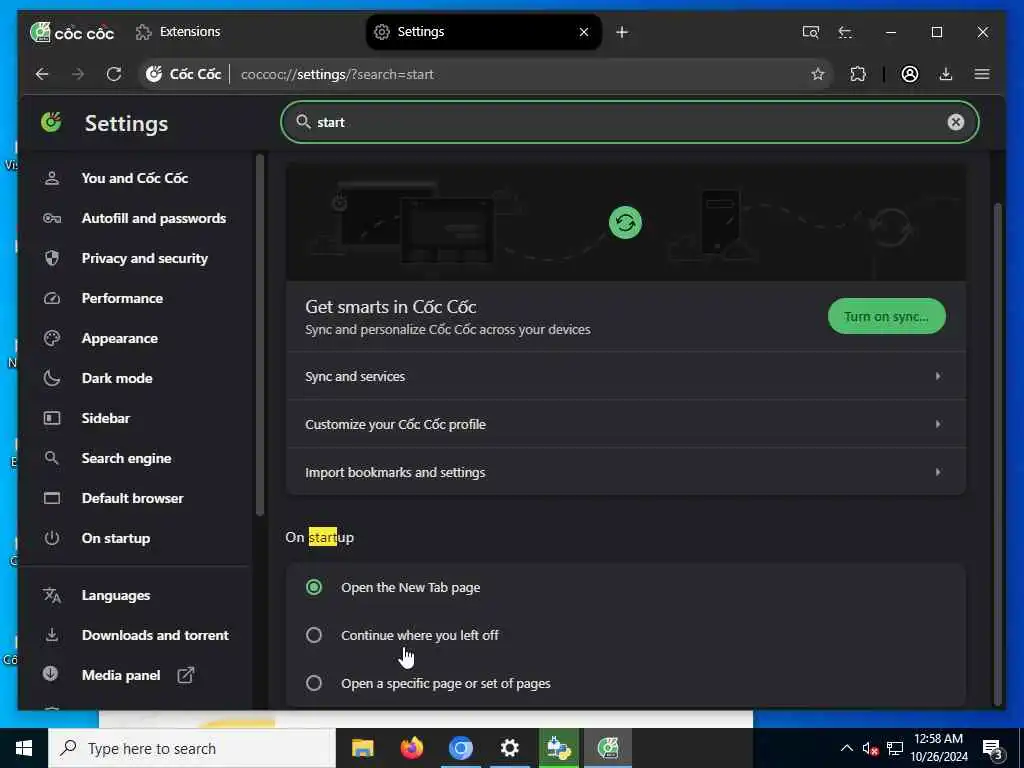
Task: Open Sidebar settings section
Action: 105,418
